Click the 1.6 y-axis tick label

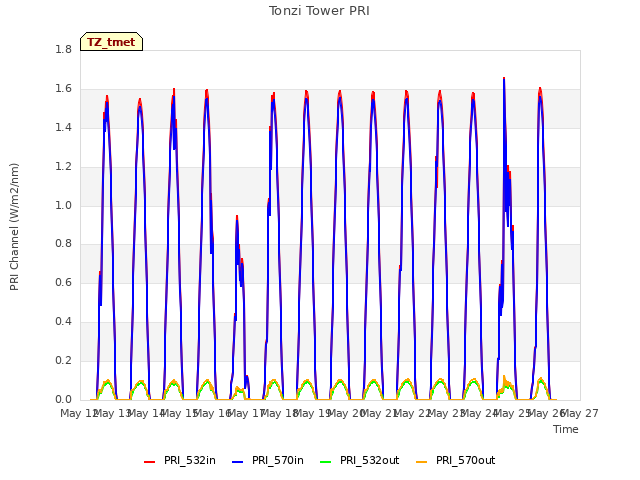(64, 89)
